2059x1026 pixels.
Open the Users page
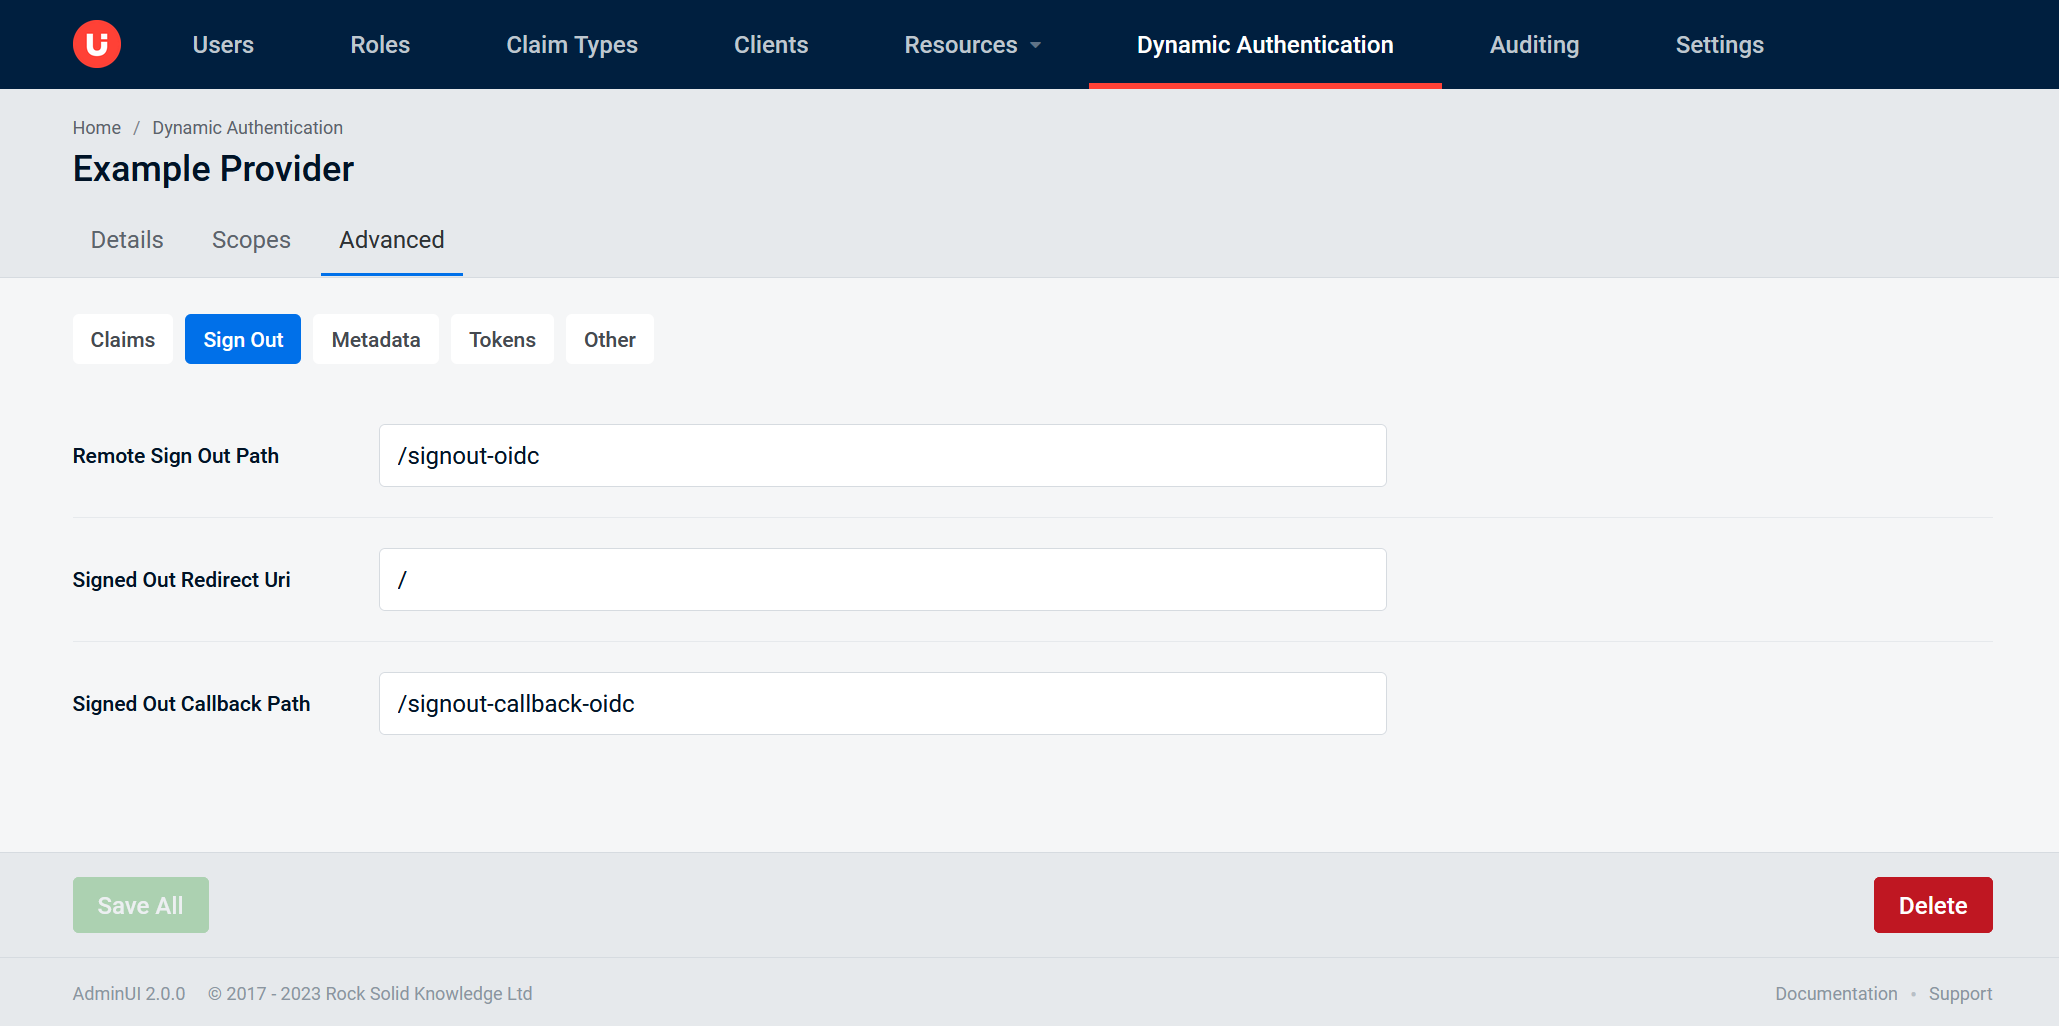223,45
